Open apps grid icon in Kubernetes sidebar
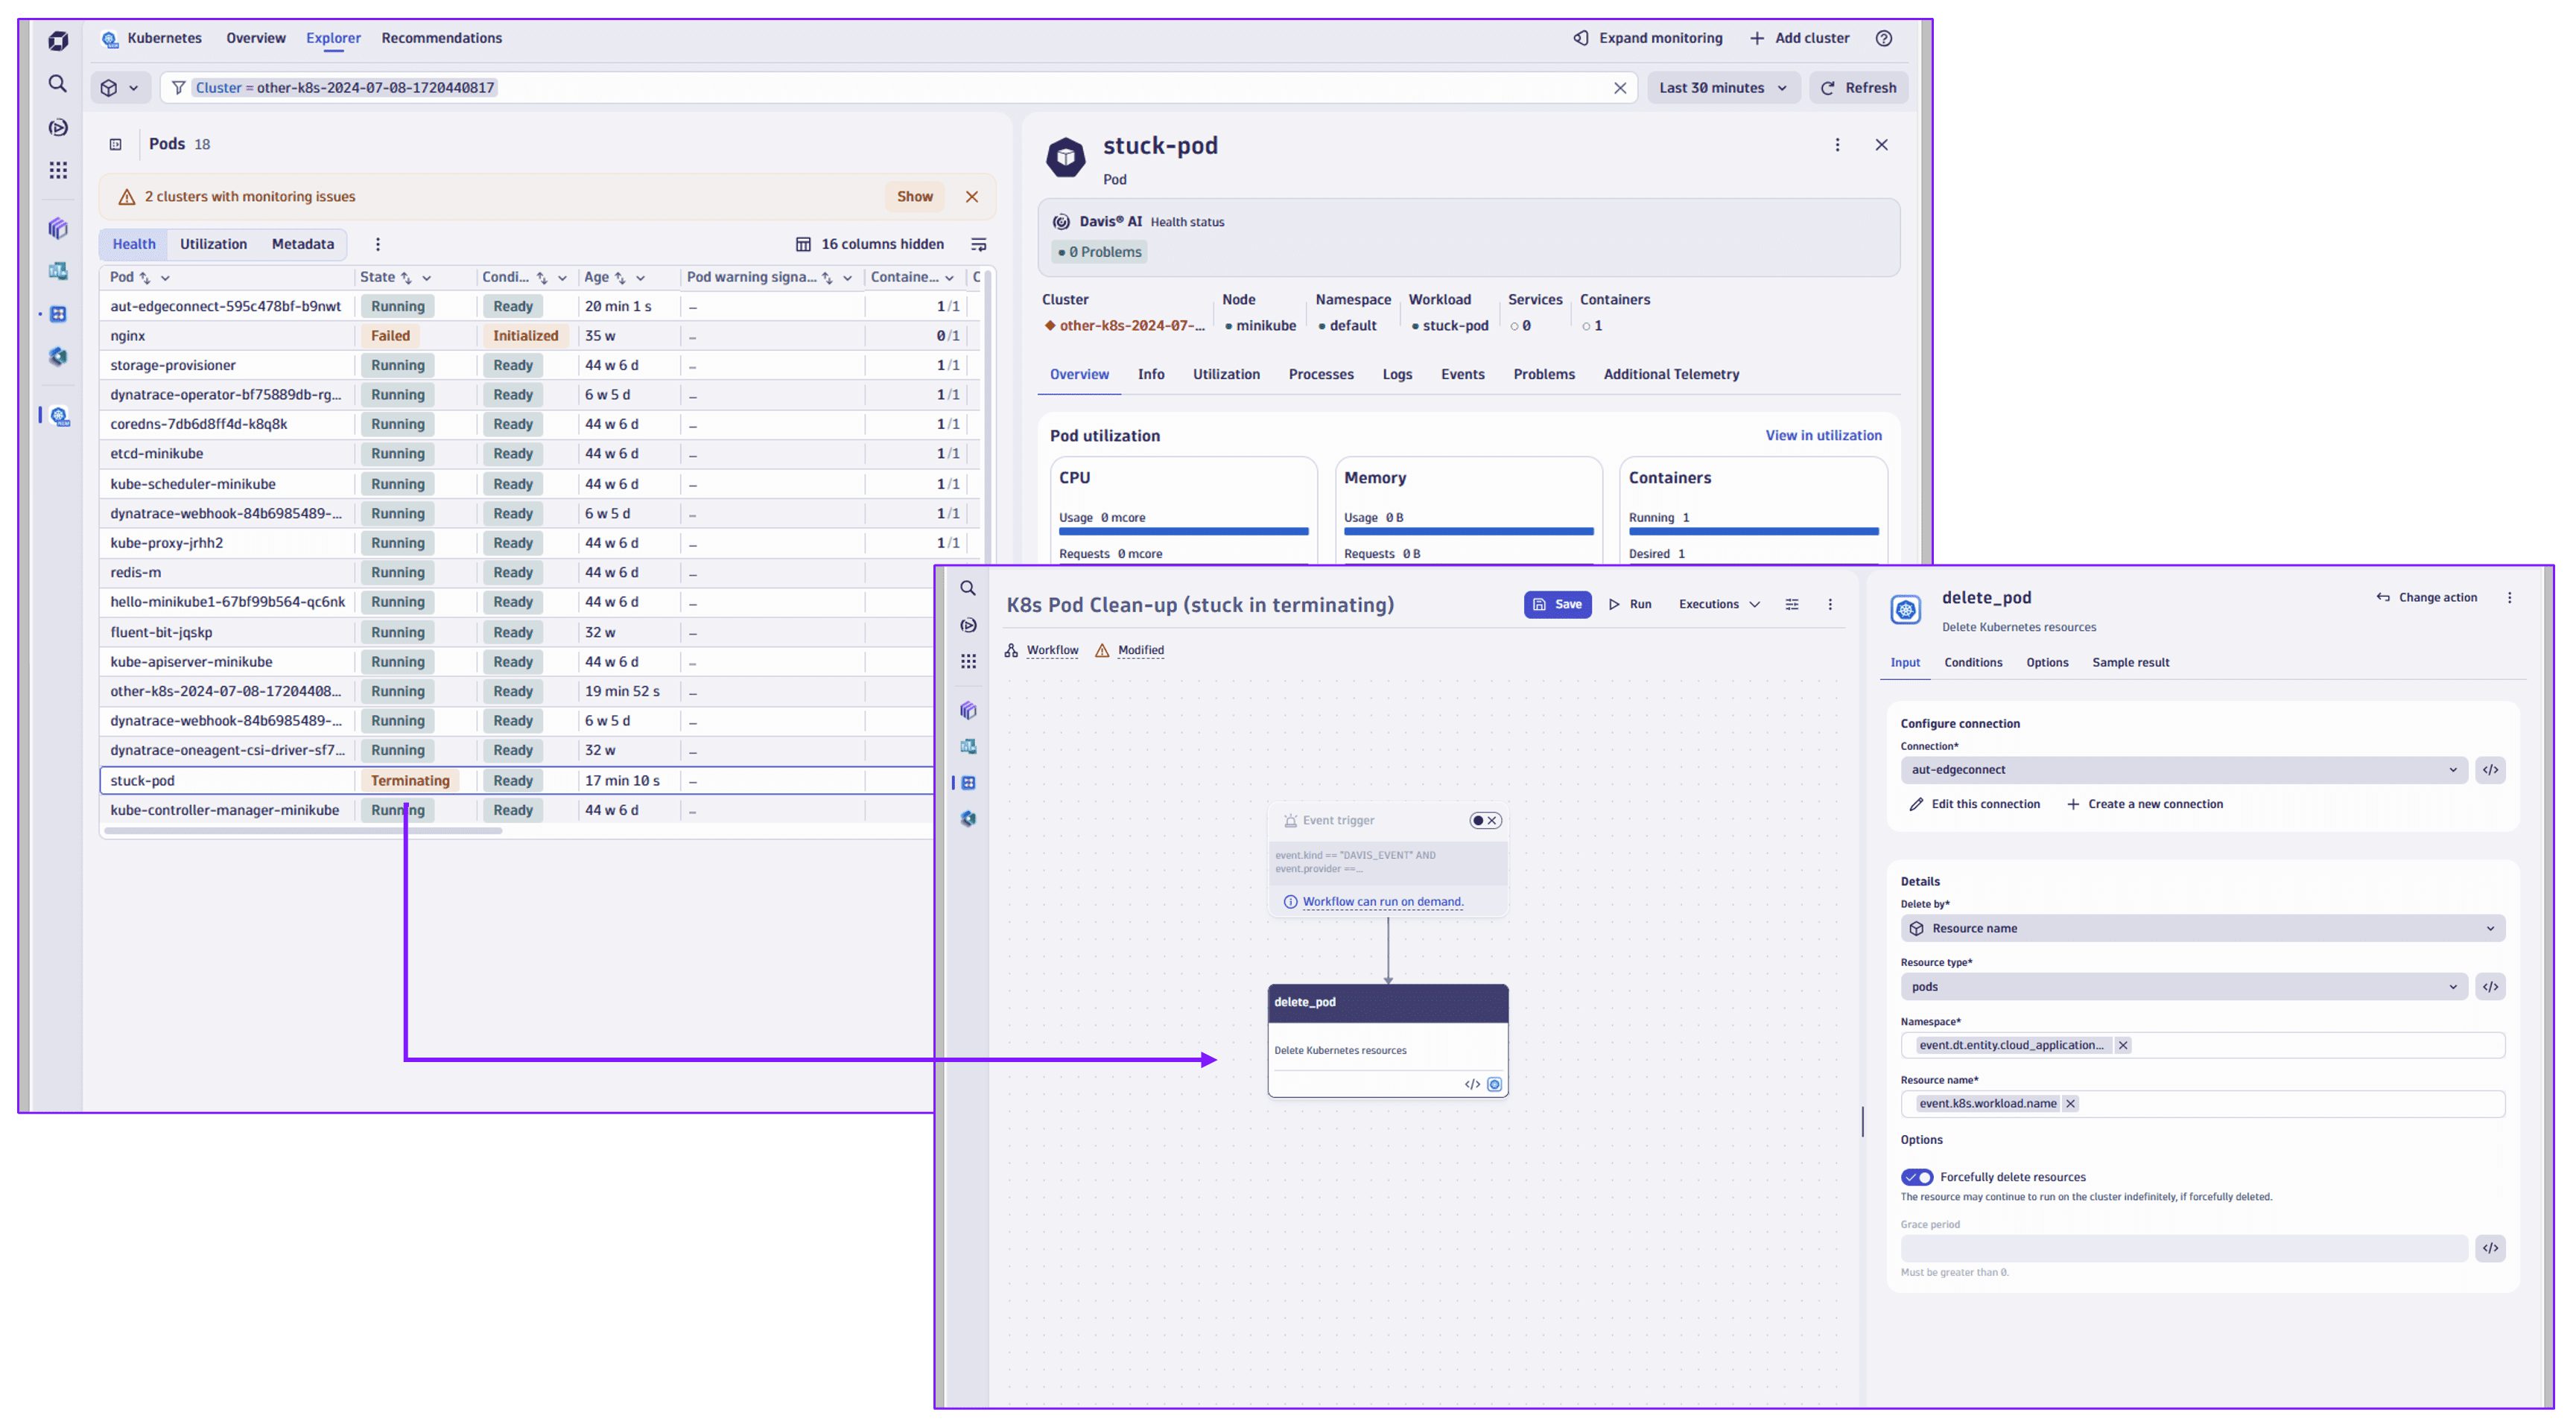This screenshot has width=2576, height=1427. (x=58, y=170)
